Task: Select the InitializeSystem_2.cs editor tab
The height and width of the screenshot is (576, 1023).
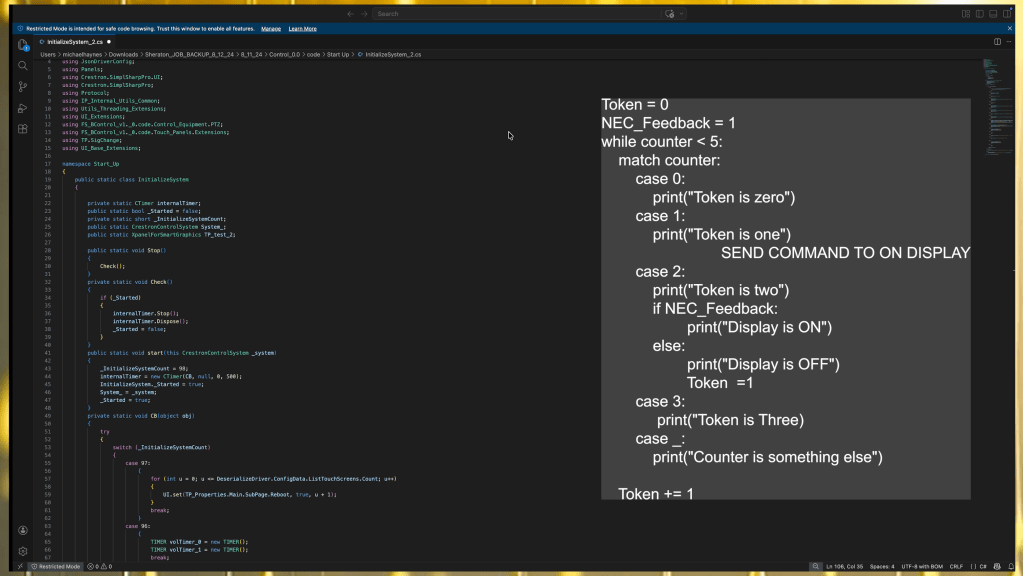Action: [x=75, y=42]
